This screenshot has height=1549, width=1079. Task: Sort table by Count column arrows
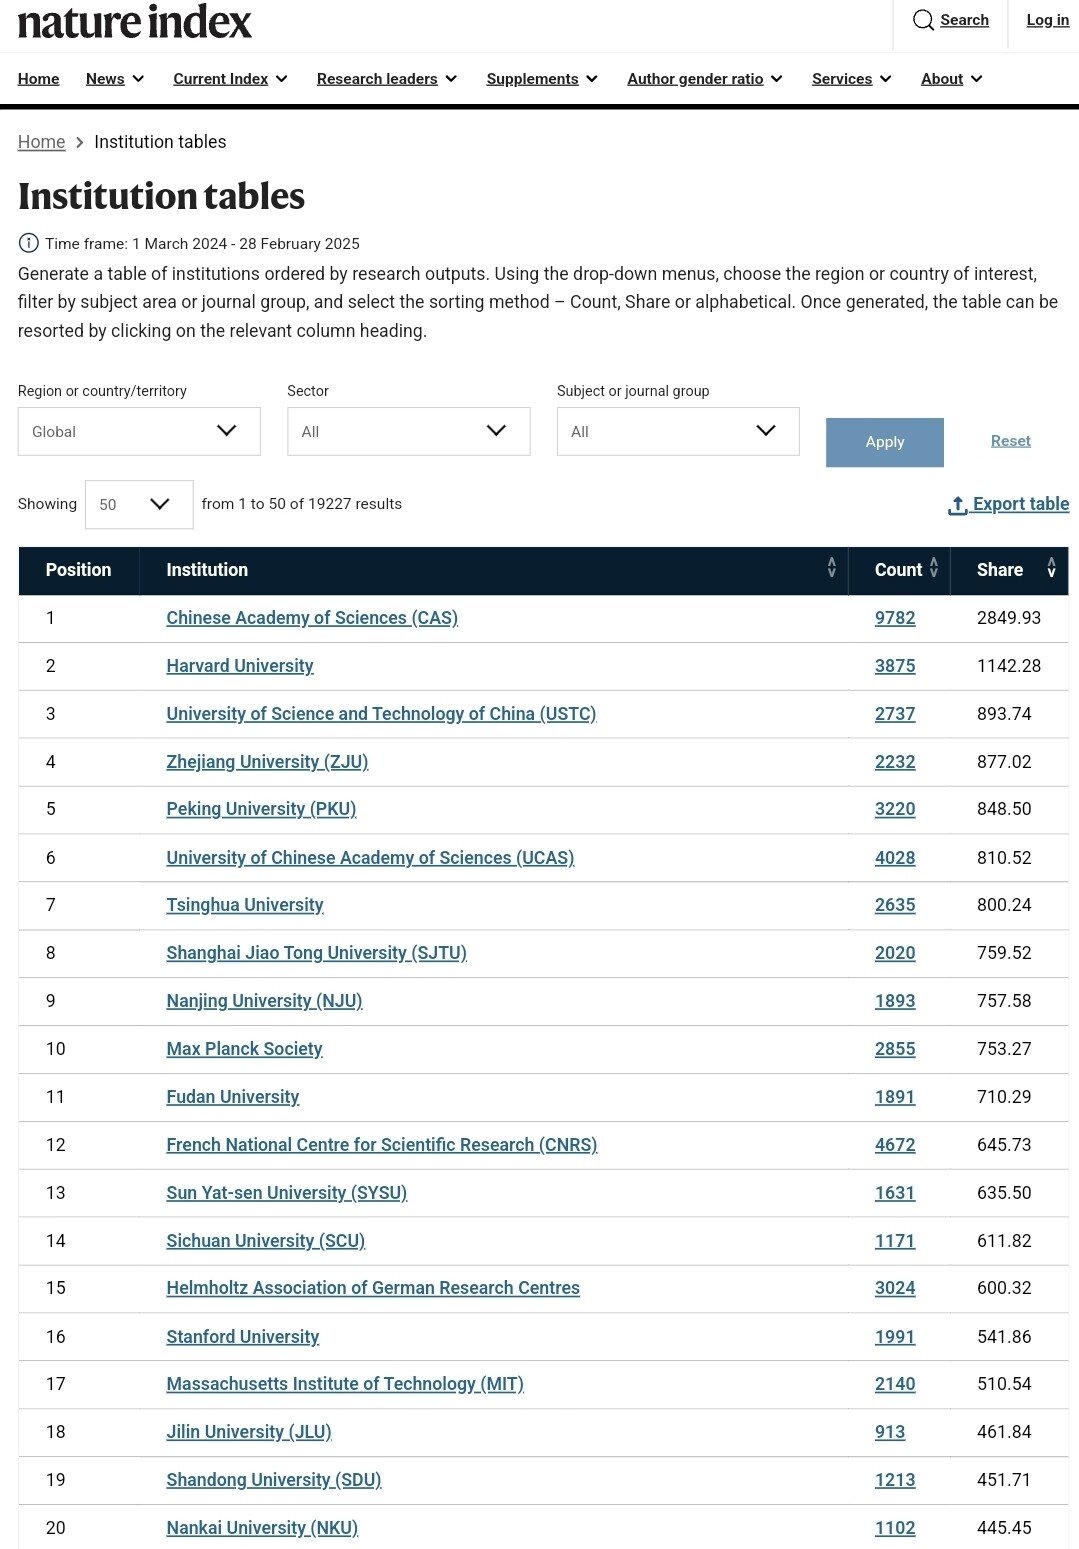(x=934, y=568)
